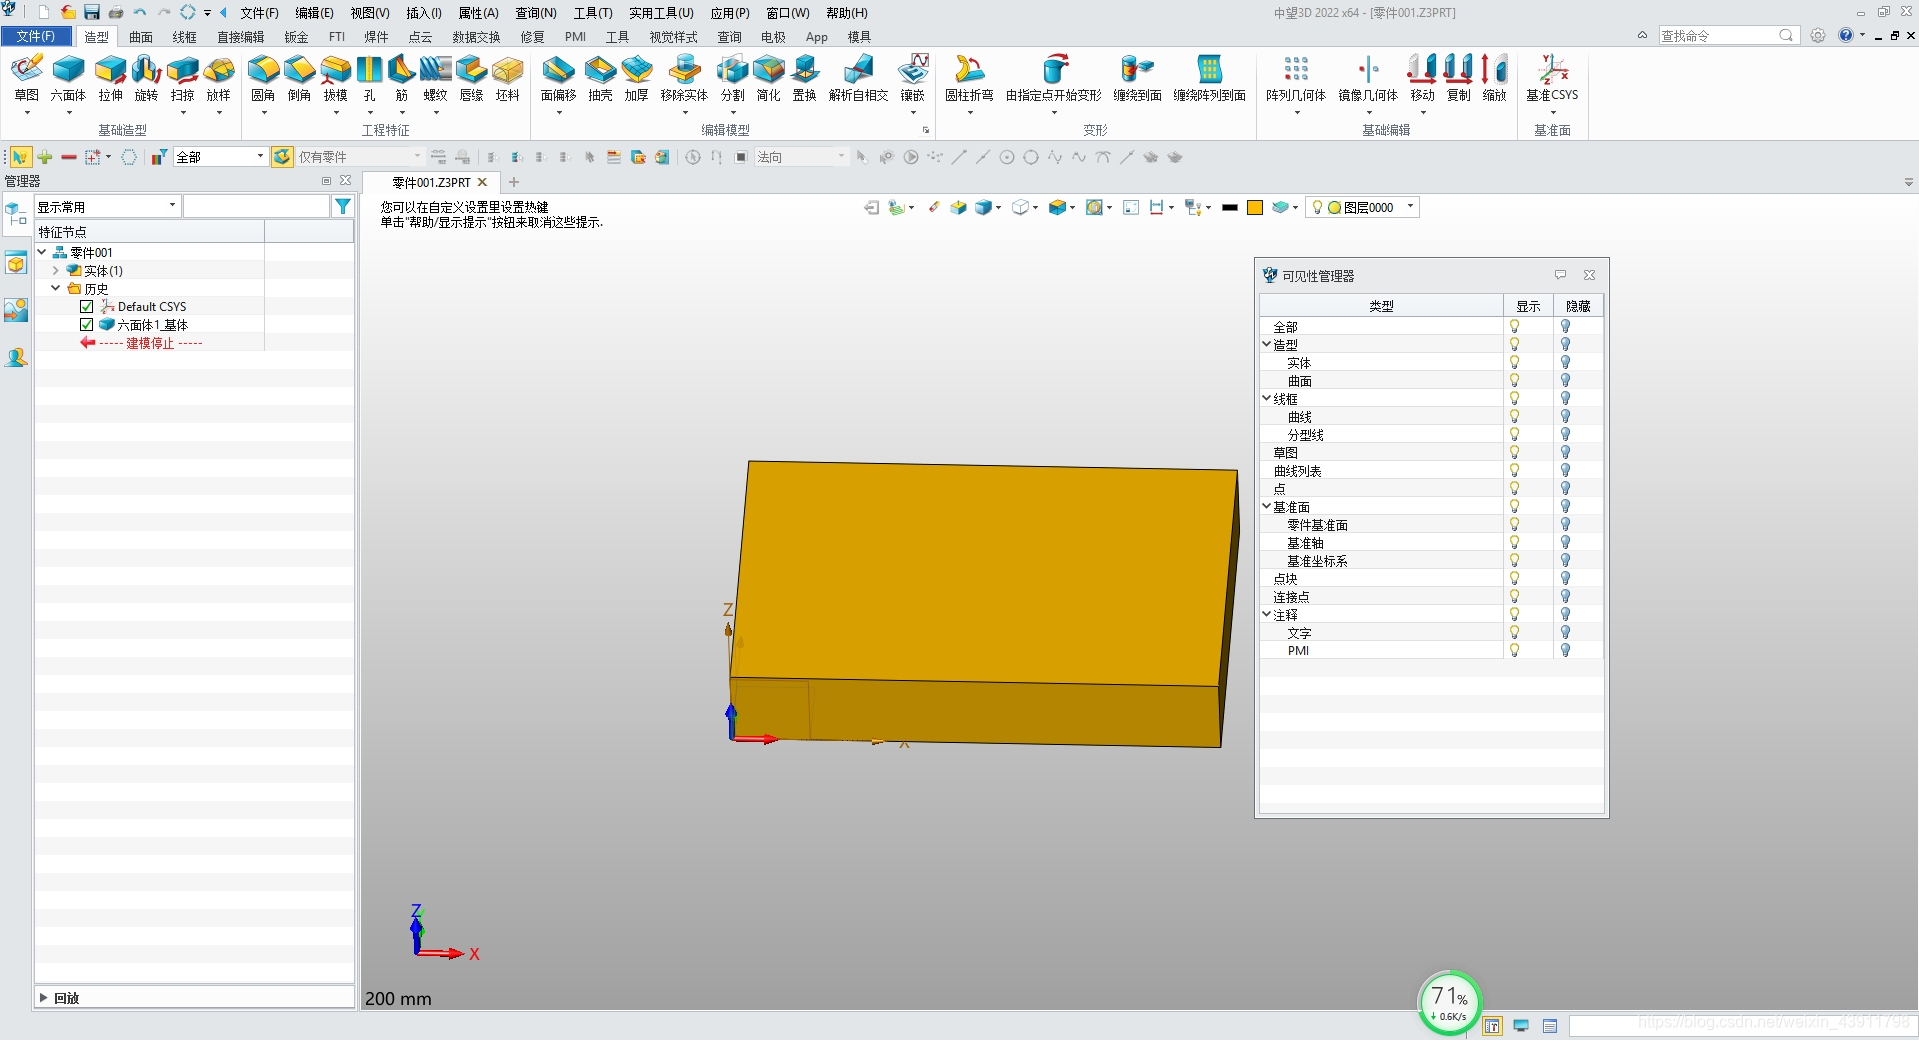Click the 孔 hole tool
Screen dimensions: 1919x1040
click(370, 79)
